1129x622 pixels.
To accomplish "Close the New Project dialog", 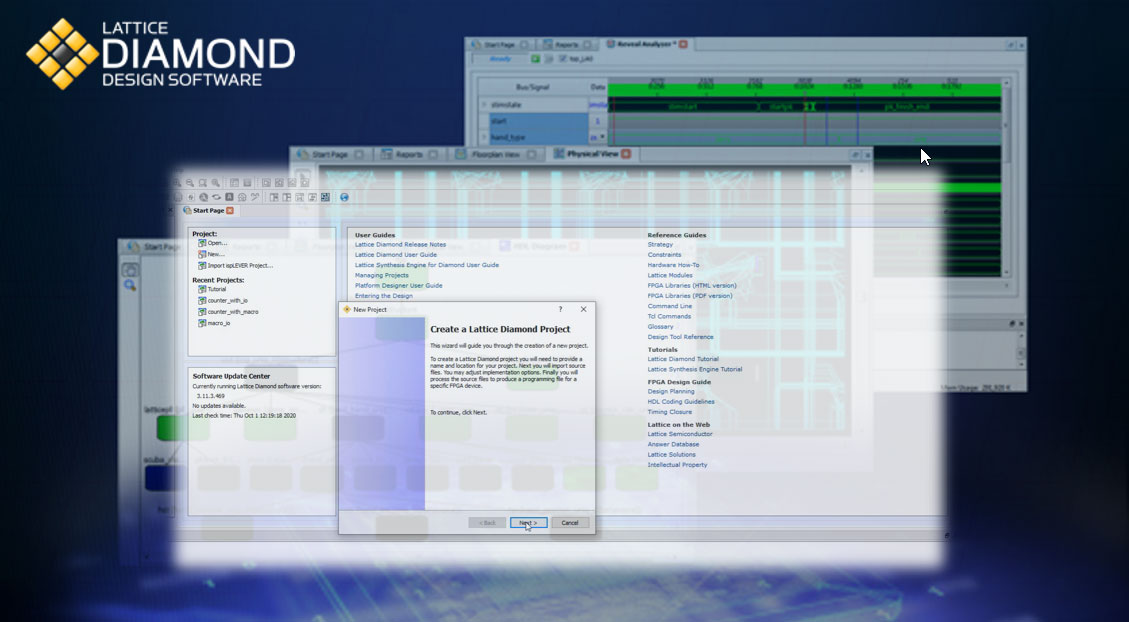I will click(583, 310).
